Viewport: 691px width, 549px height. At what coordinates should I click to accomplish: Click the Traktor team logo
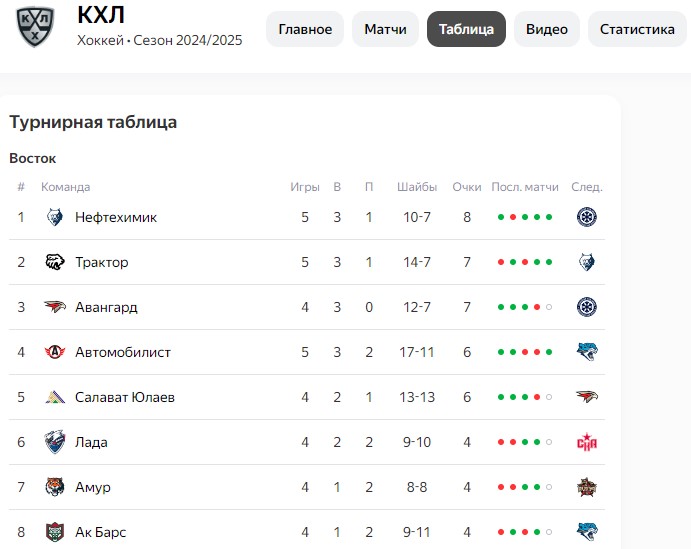coord(55,262)
